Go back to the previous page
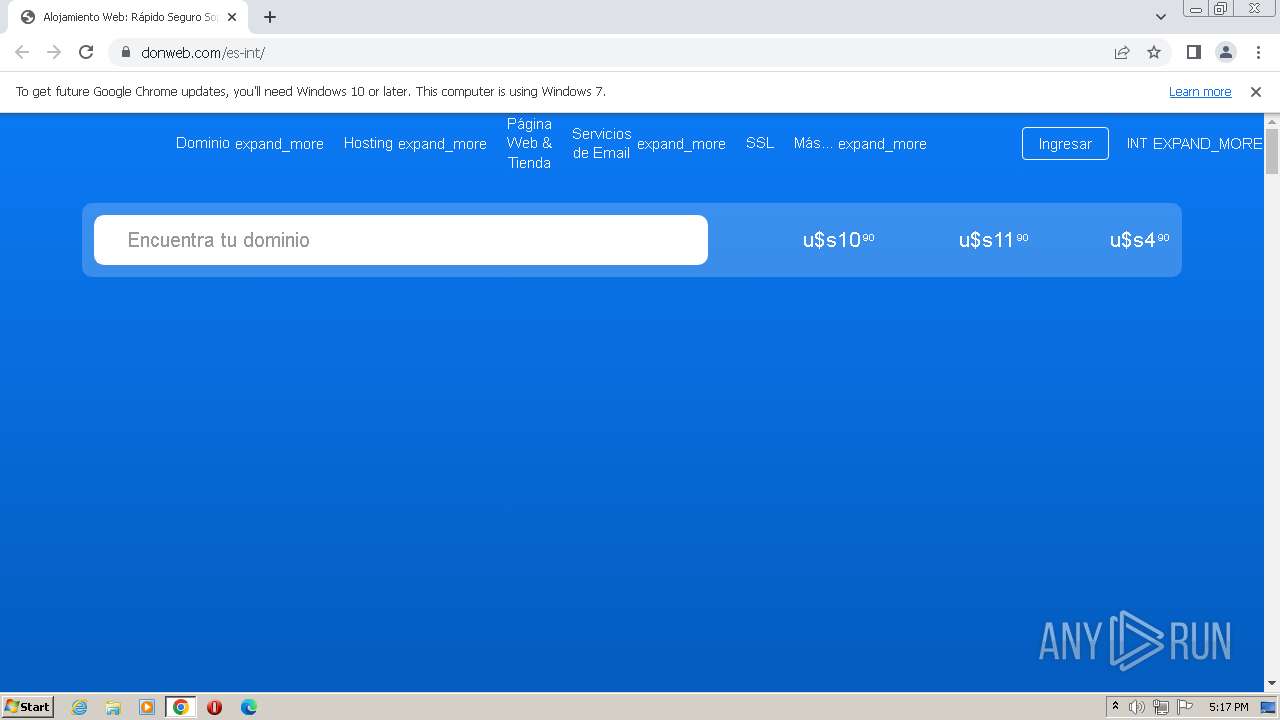1280x720 pixels. tap(22, 52)
